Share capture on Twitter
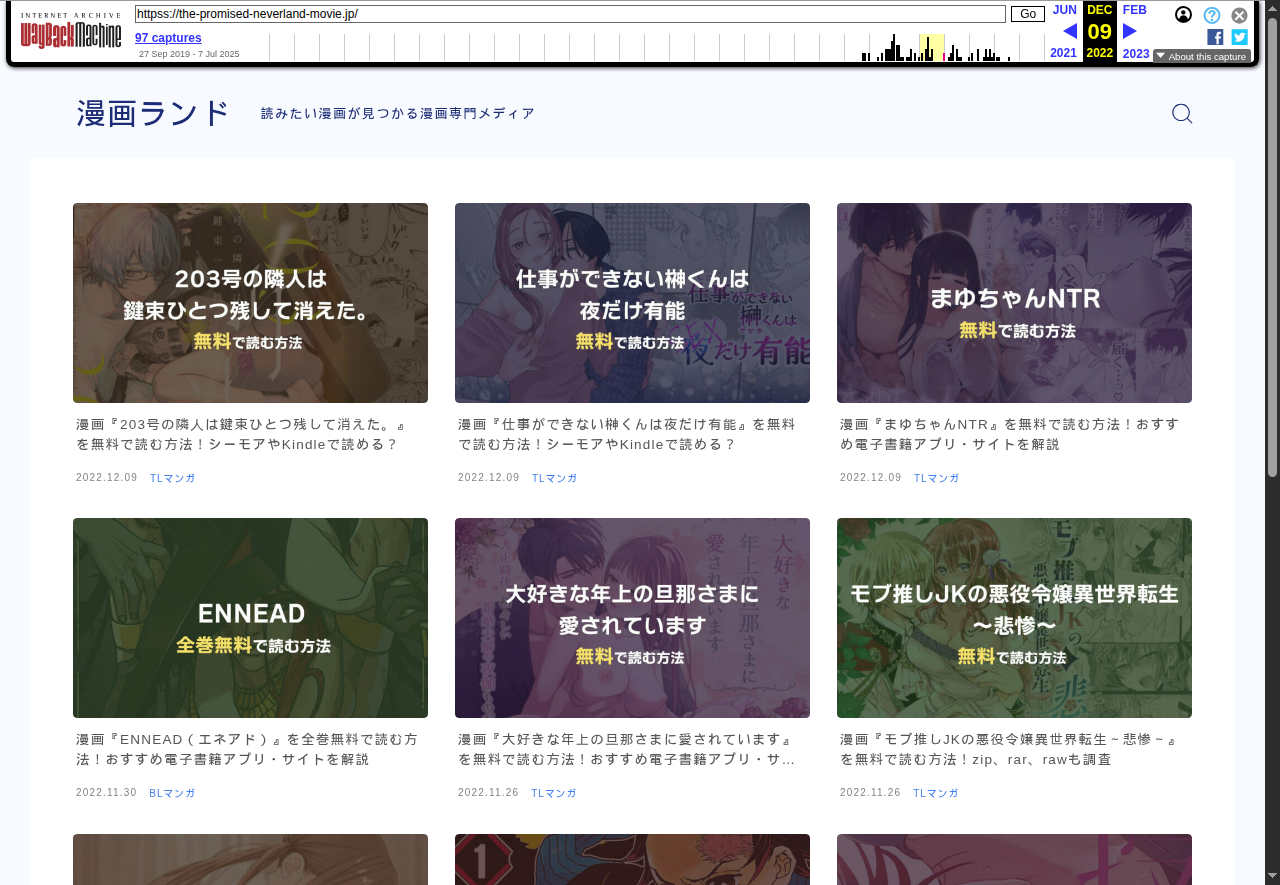 (x=1239, y=37)
